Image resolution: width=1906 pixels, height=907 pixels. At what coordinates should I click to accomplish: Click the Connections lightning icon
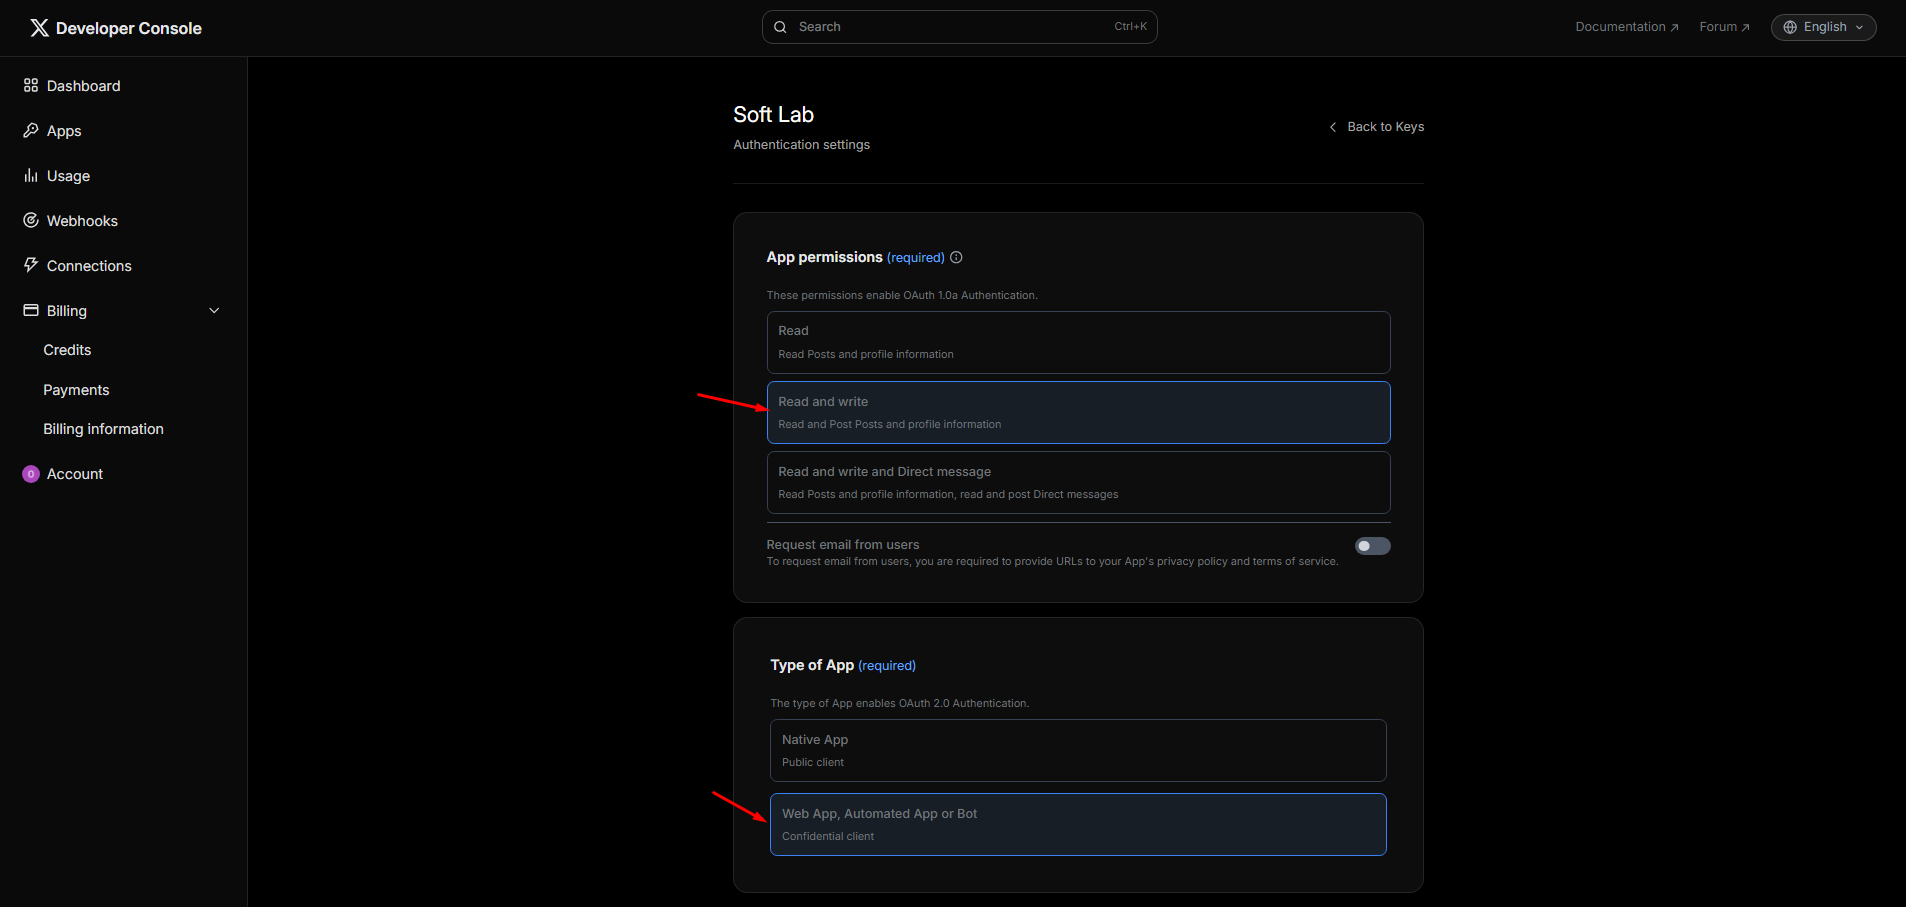pyautogui.click(x=31, y=266)
